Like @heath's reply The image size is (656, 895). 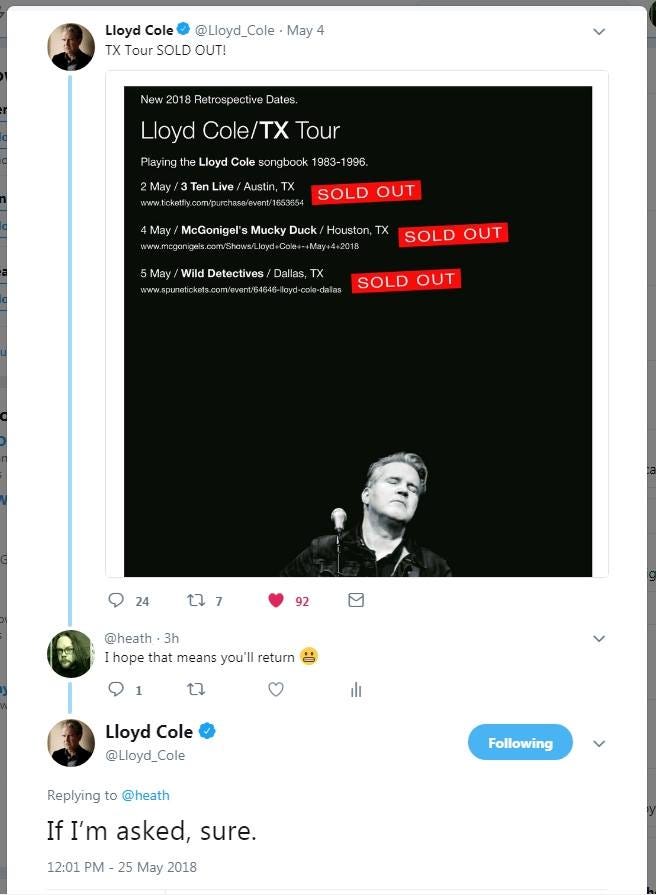[x=276, y=690]
